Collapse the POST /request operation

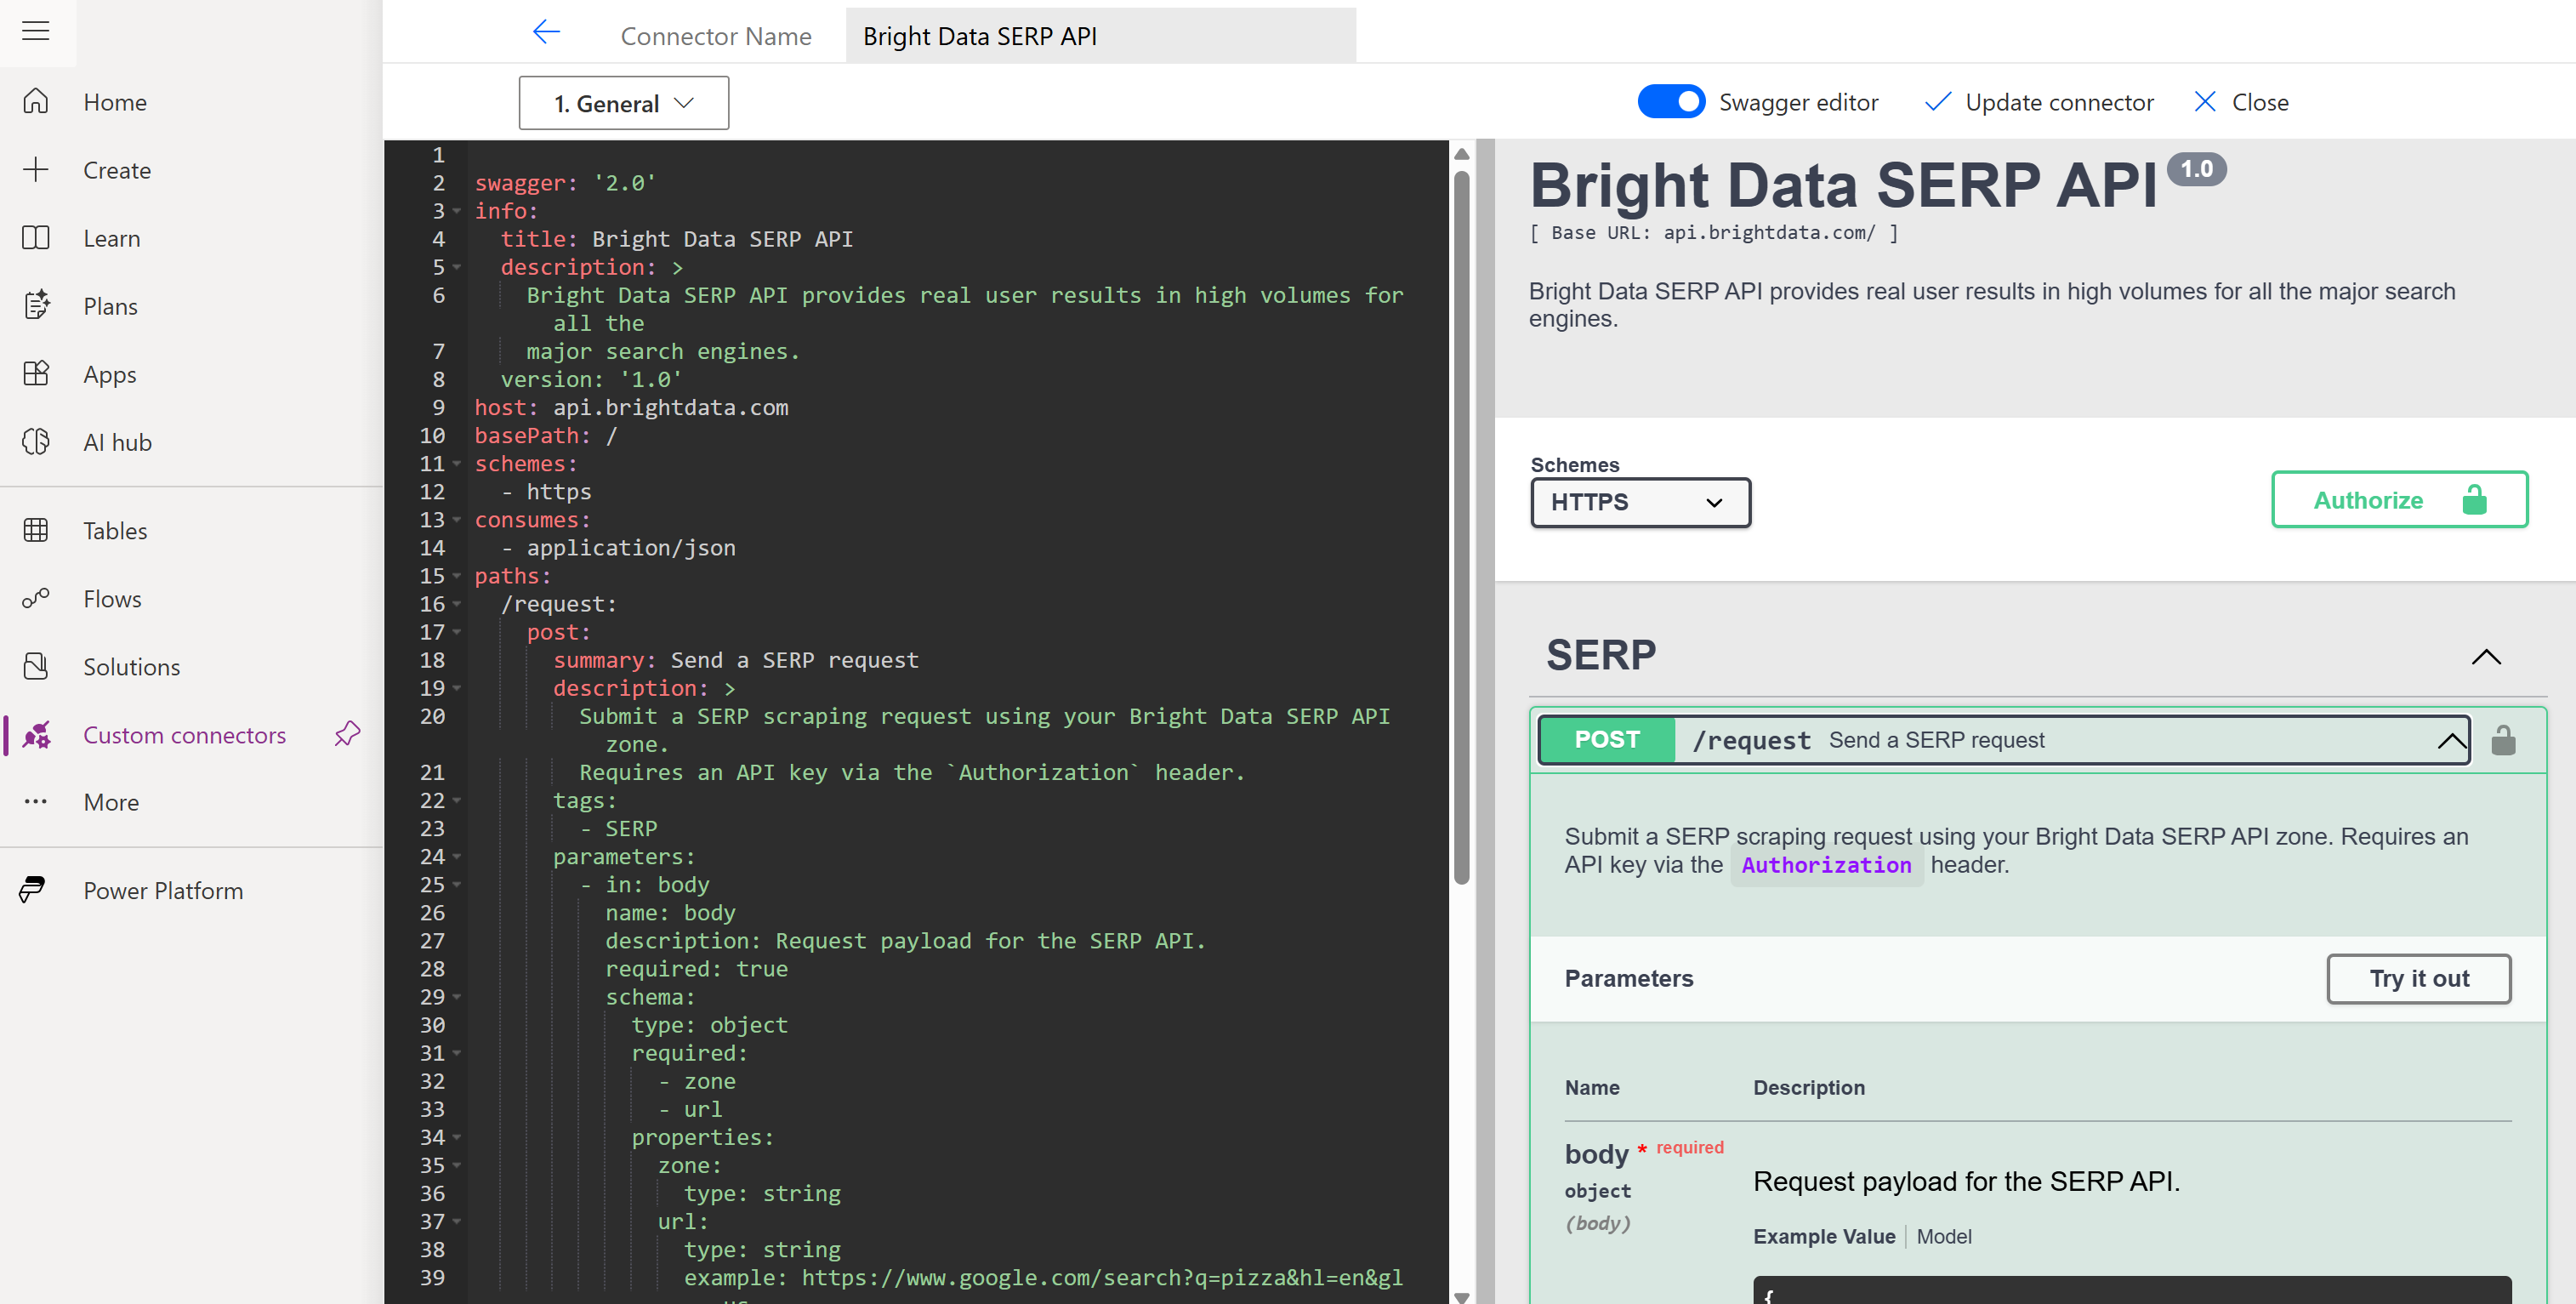pos(2450,741)
